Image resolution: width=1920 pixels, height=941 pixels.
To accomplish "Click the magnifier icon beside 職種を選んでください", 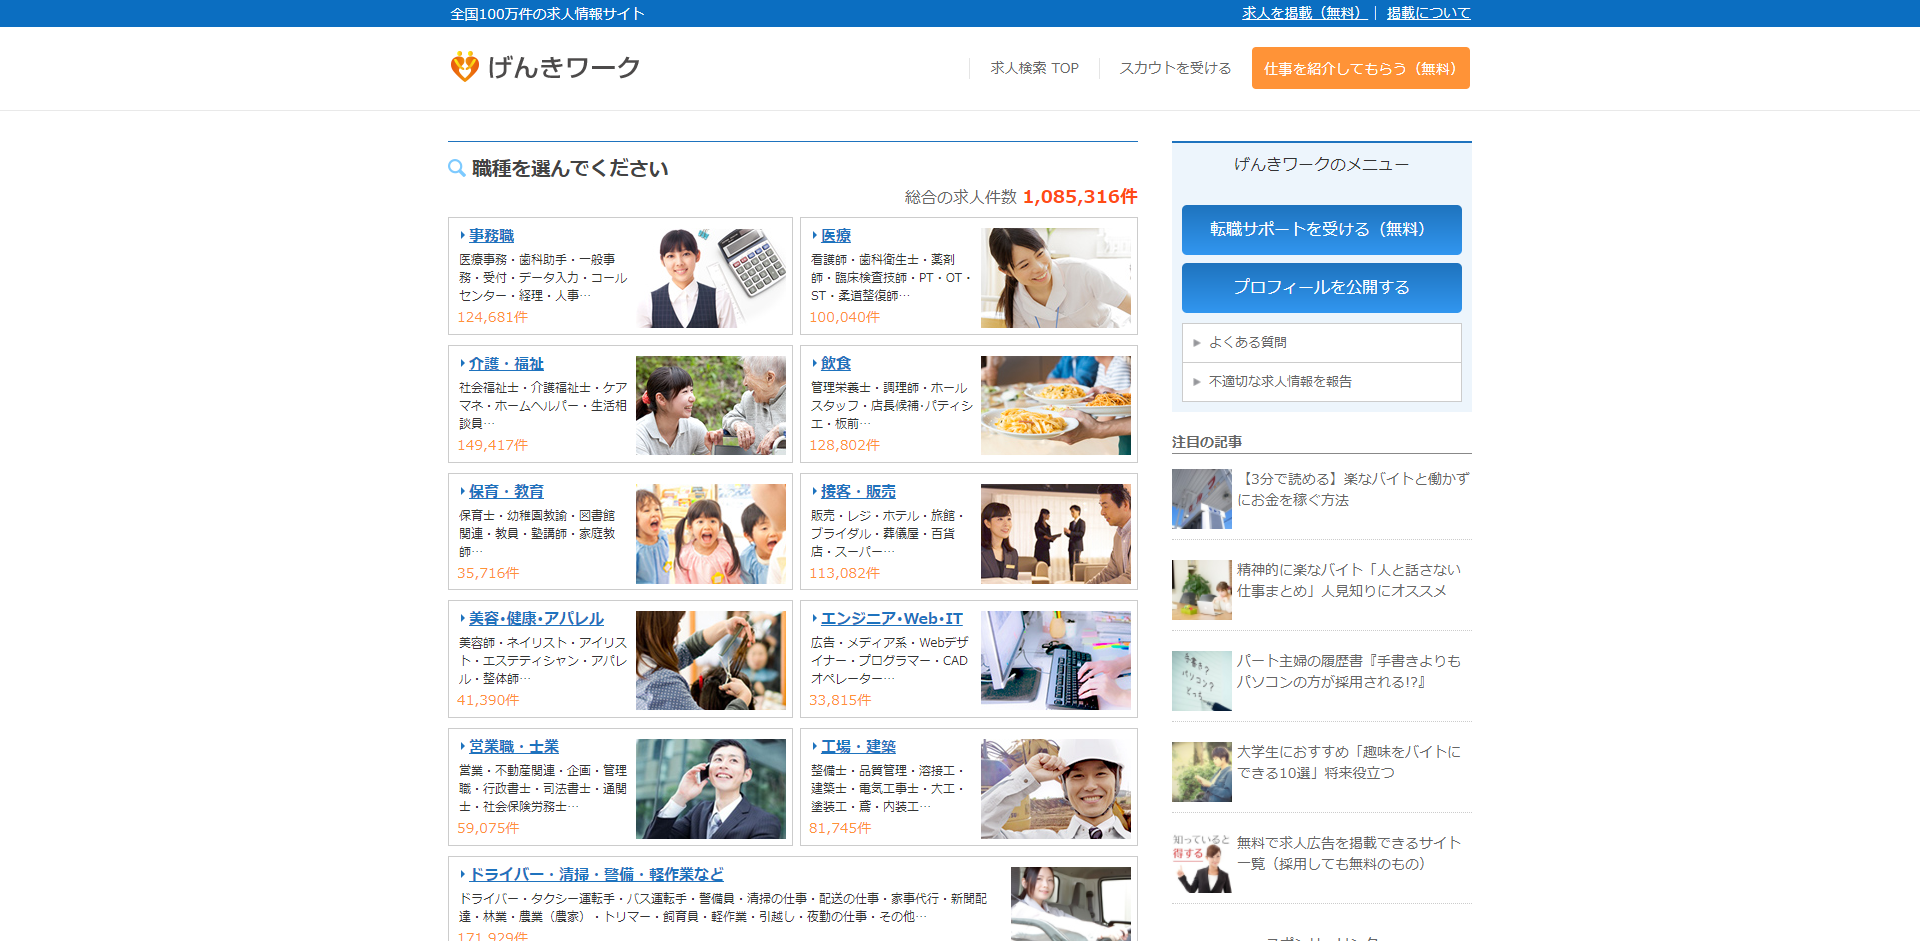I will [456, 168].
